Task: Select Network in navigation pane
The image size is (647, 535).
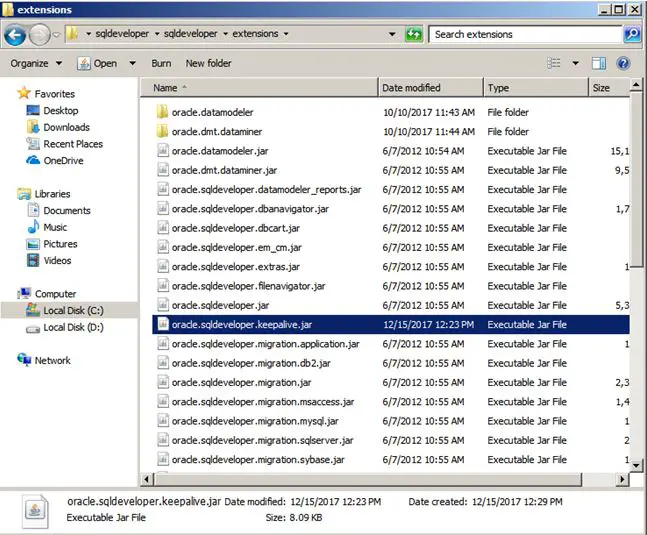Action: (44, 360)
